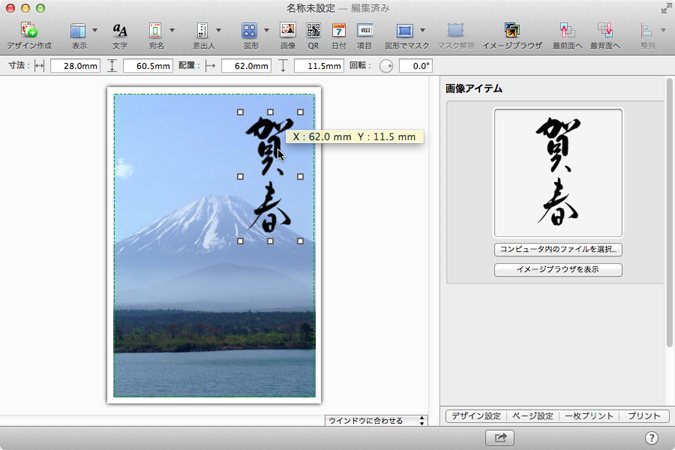Viewport: 675px width, 450px height.
Task: Send object to back with 最背面へ
Action: point(606,31)
